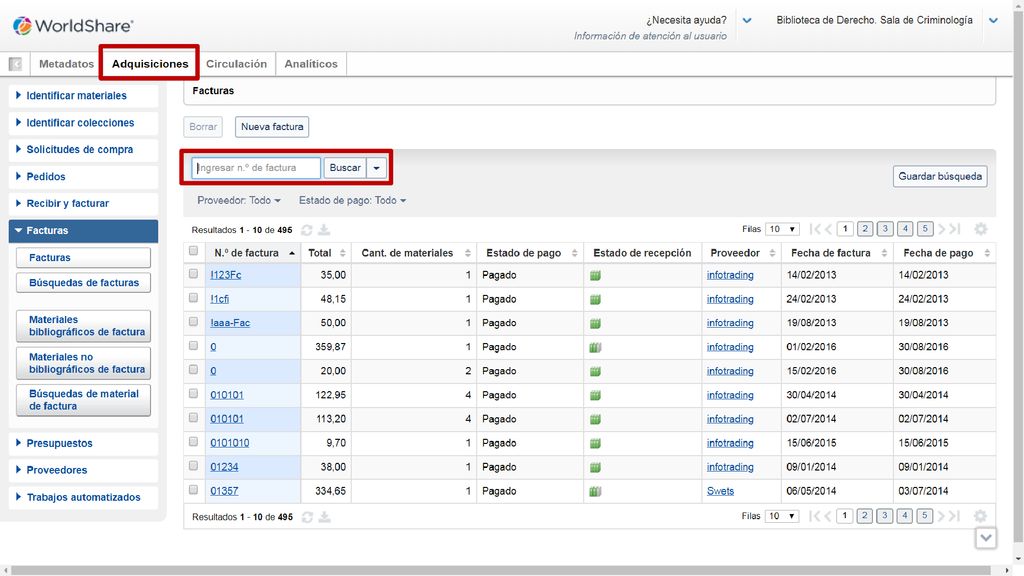The height and width of the screenshot is (576, 1024).
Task: Click the Nueva factura button
Action: point(272,127)
